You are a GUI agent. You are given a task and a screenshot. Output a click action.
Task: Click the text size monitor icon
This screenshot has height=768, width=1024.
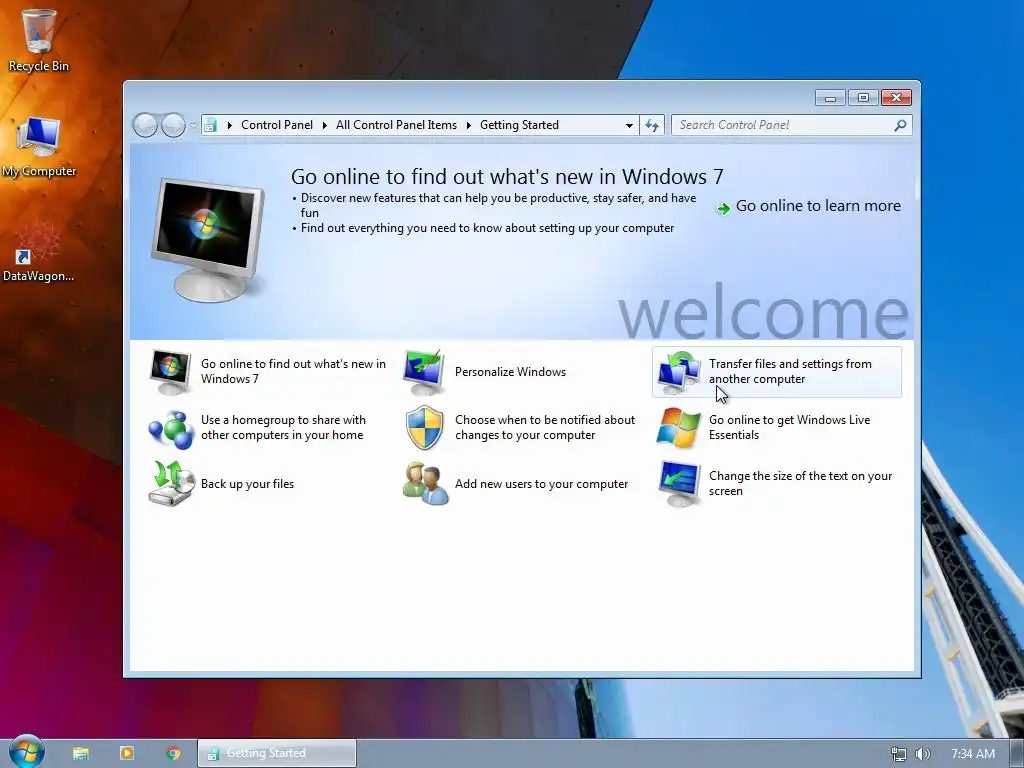(x=679, y=483)
